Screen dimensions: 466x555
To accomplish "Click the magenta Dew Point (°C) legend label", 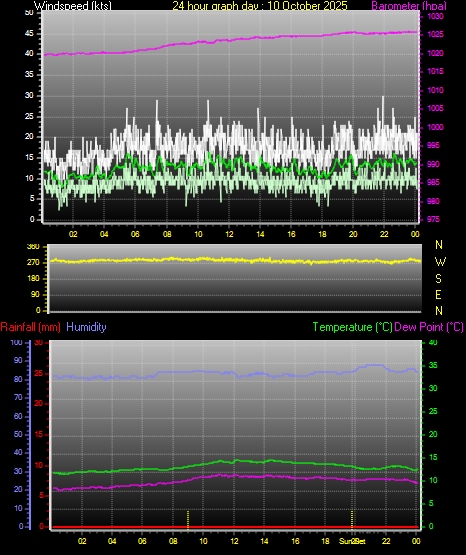I will [x=428, y=327].
